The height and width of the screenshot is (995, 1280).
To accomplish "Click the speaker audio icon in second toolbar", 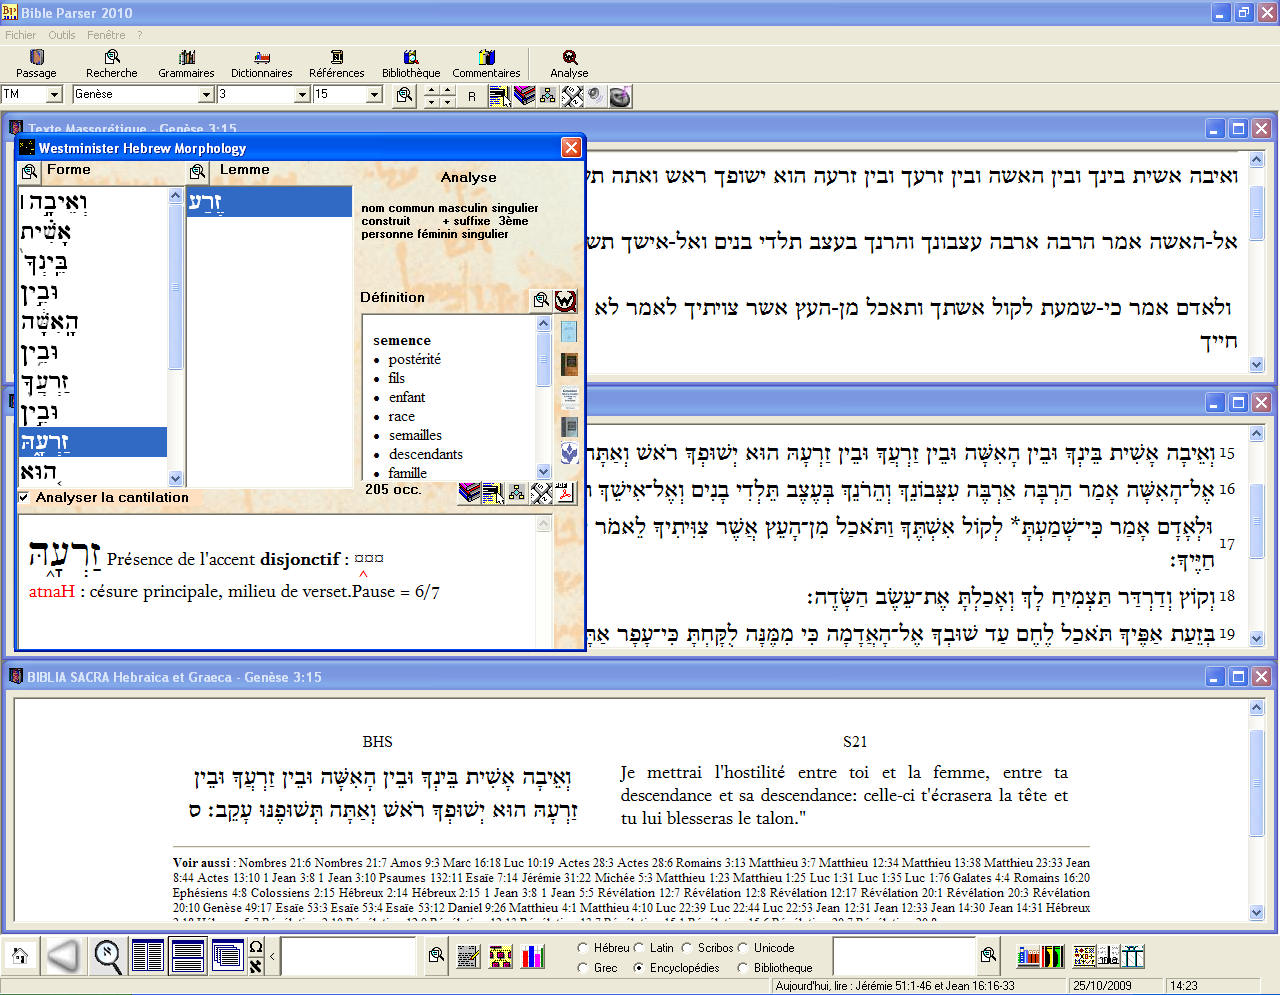I will 596,96.
